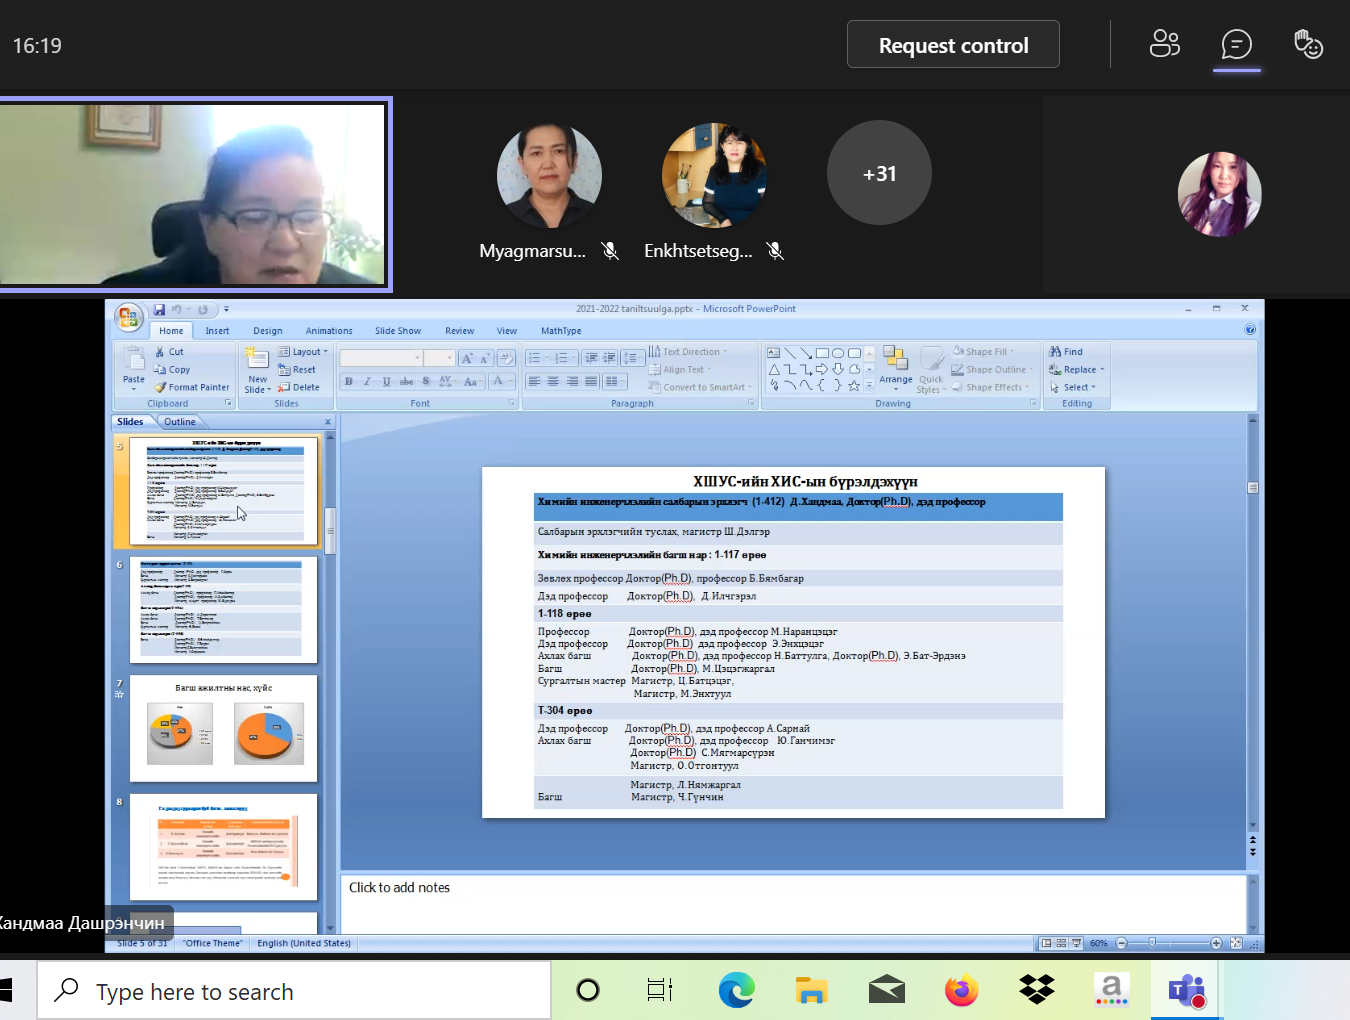1350x1020 pixels.
Task: Switch to the Animations tab
Action: 329,331
